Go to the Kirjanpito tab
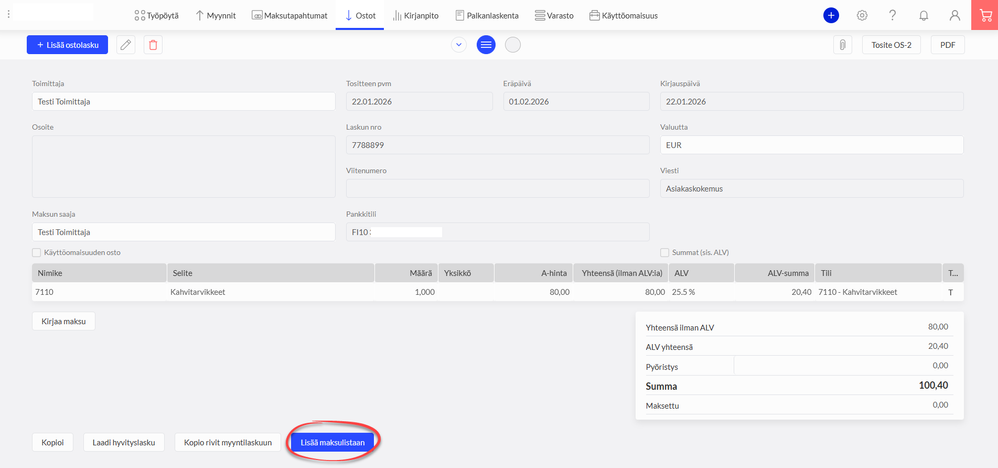Viewport: 998px width, 468px height. (x=416, y=15)
